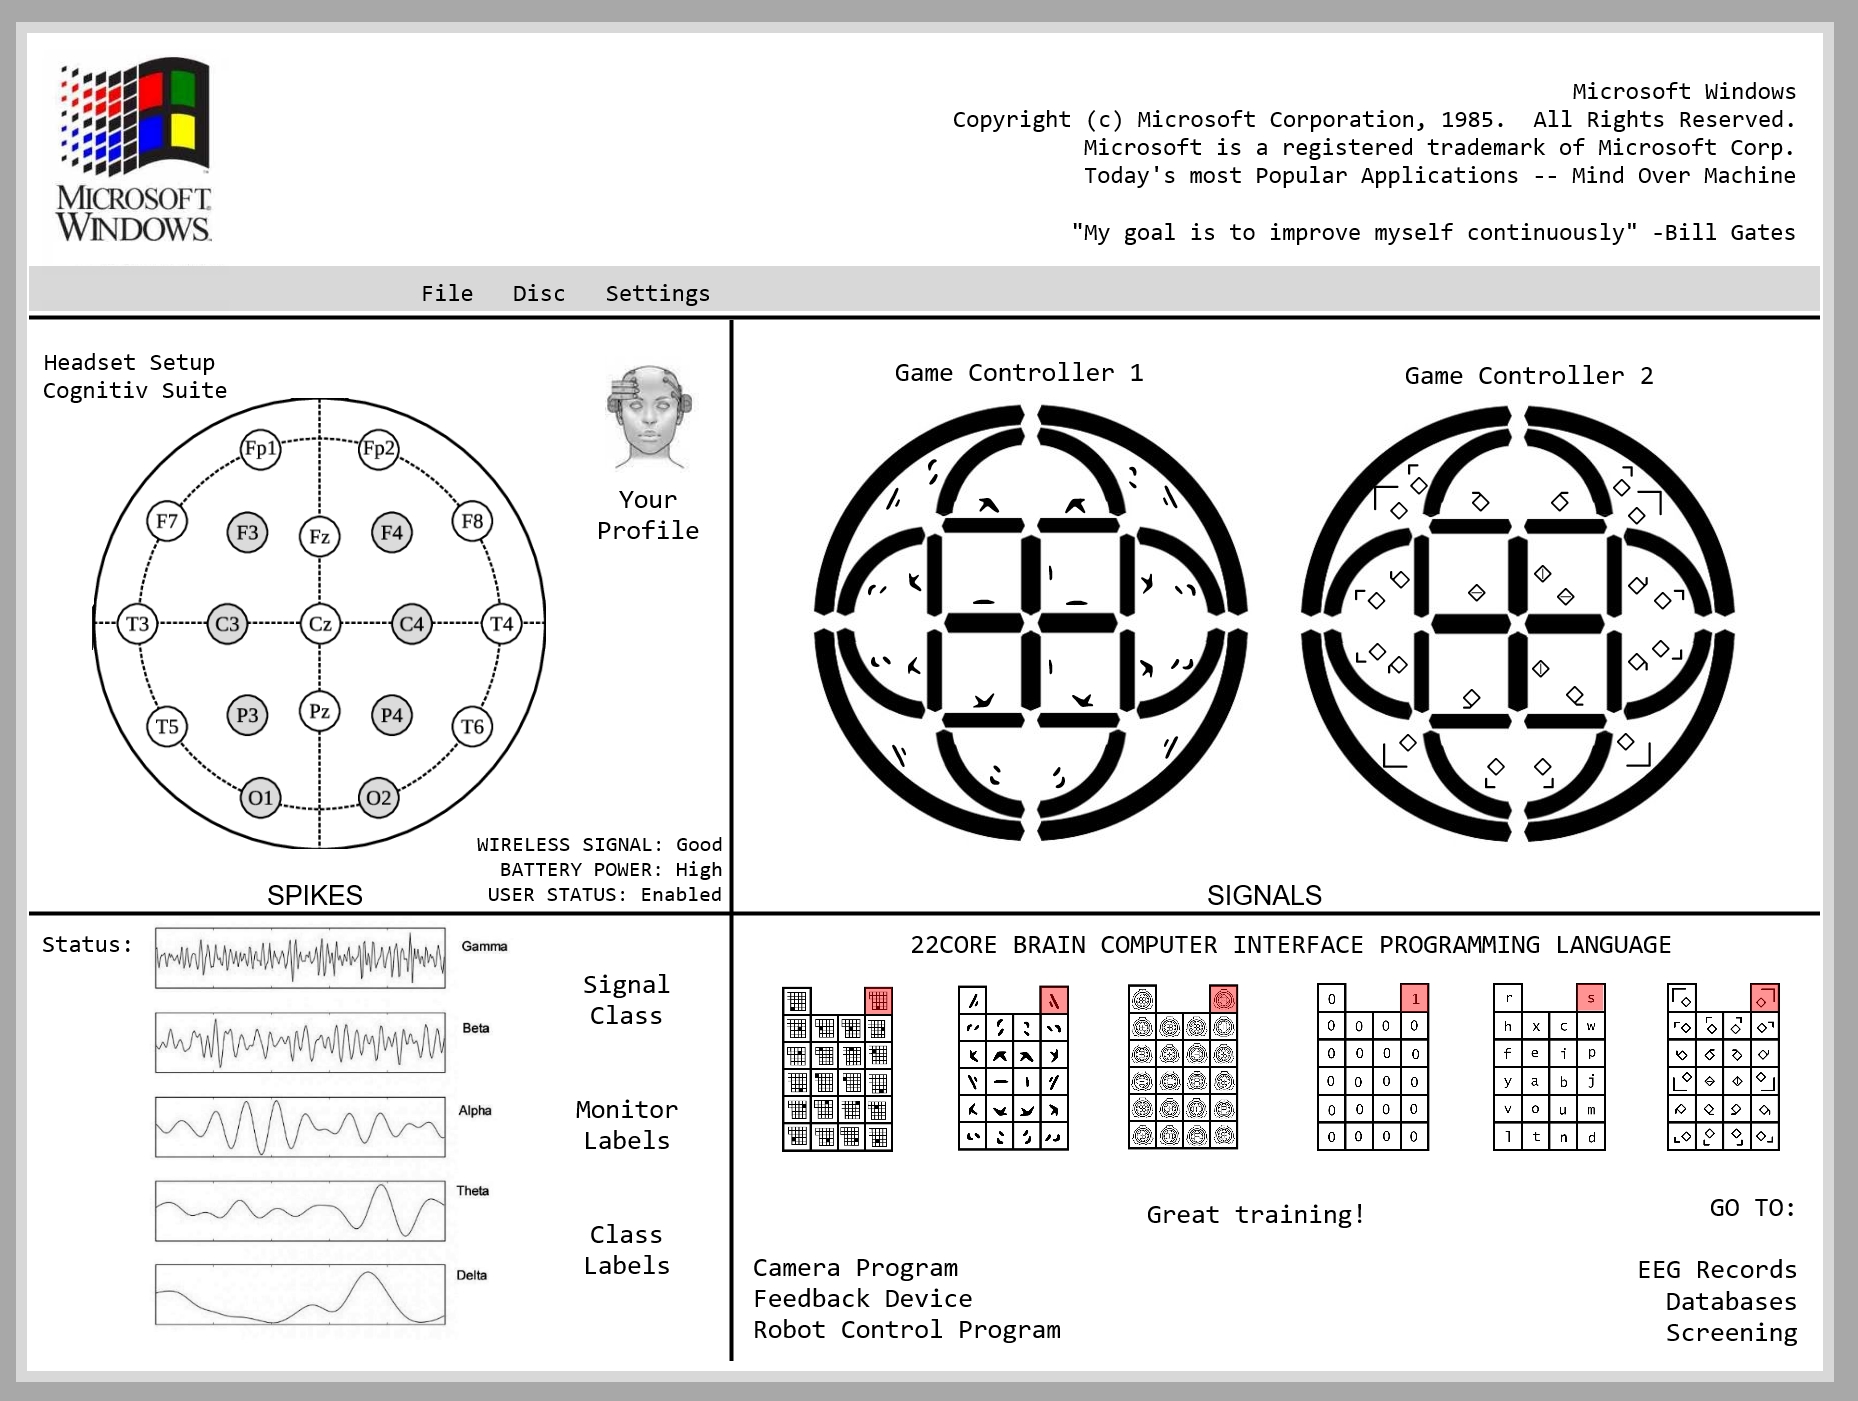Open Class Labels
The height and width of the screenshot is (1401, 1858).
(626, 1250)
